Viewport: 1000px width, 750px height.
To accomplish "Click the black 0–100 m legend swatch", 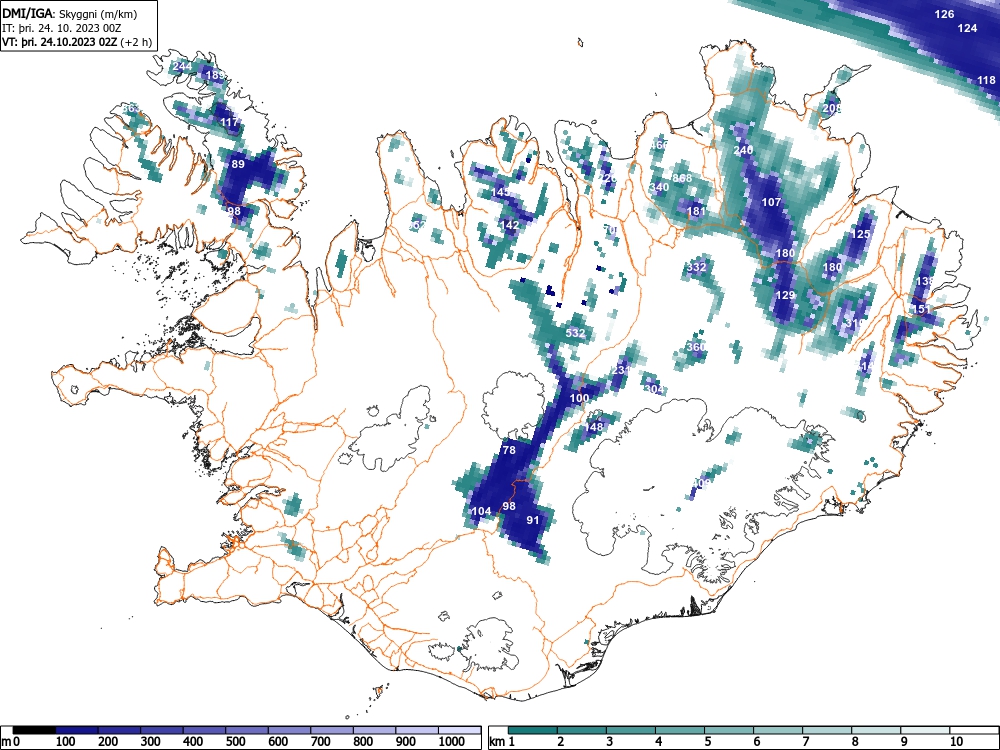I will 34,730.
